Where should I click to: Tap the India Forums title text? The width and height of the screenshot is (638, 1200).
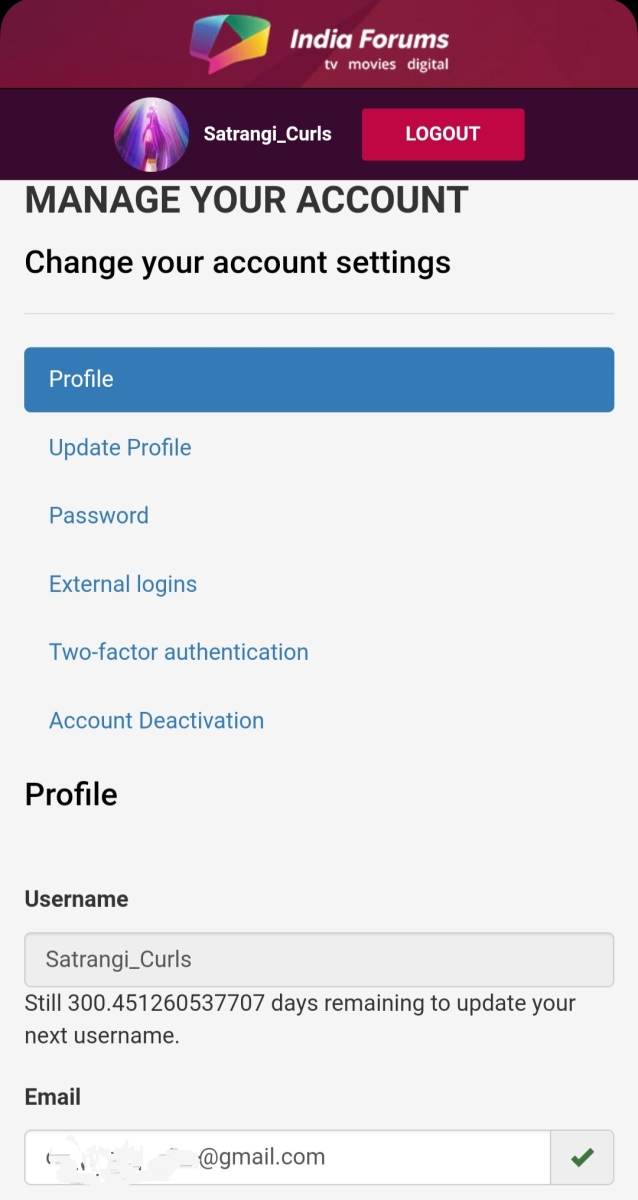(369, 39)
